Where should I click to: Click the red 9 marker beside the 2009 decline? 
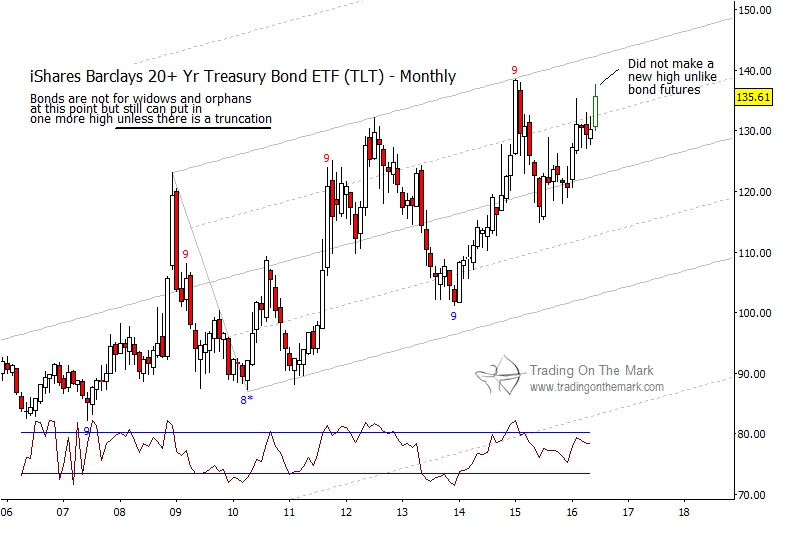186,254
